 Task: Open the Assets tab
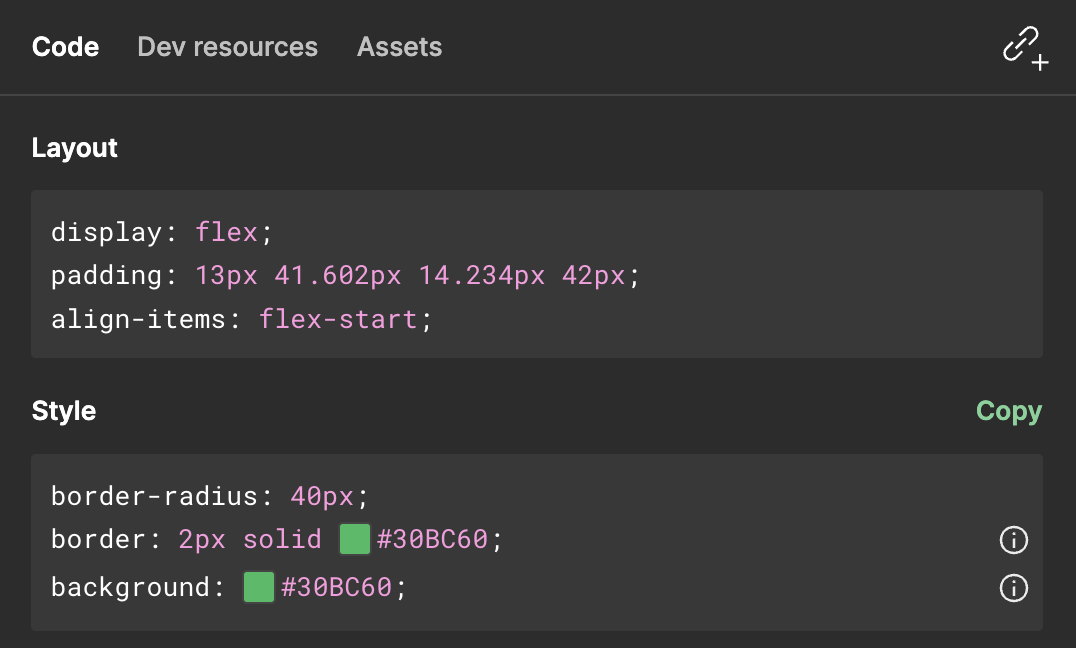click(399, 46)
